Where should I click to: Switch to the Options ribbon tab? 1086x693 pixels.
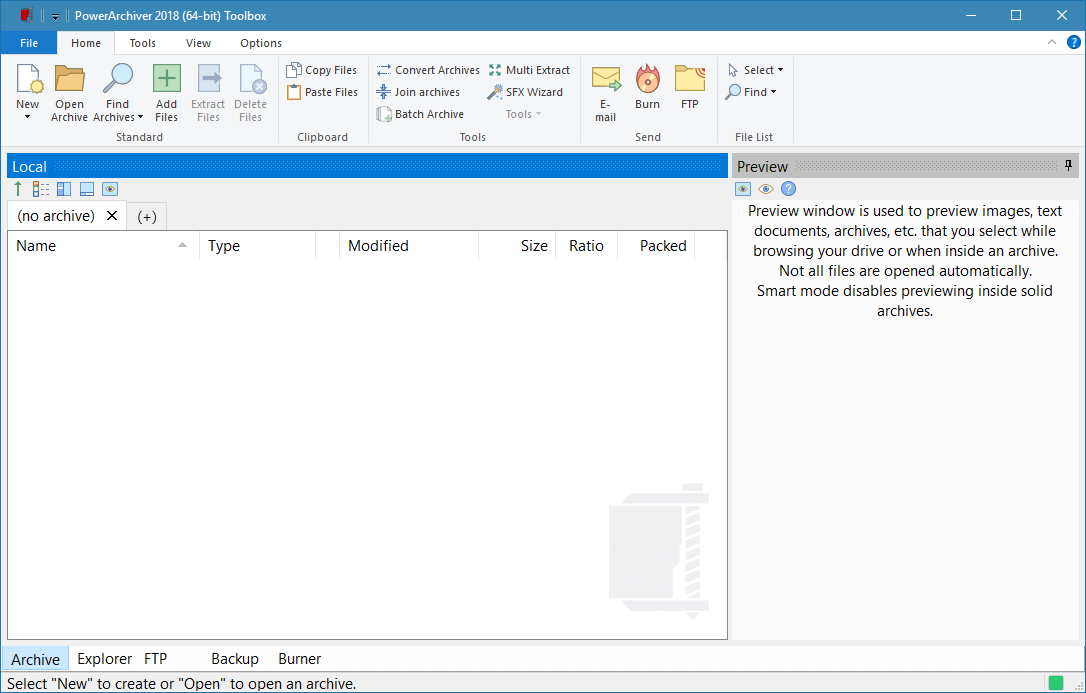[x=261, y=43]
